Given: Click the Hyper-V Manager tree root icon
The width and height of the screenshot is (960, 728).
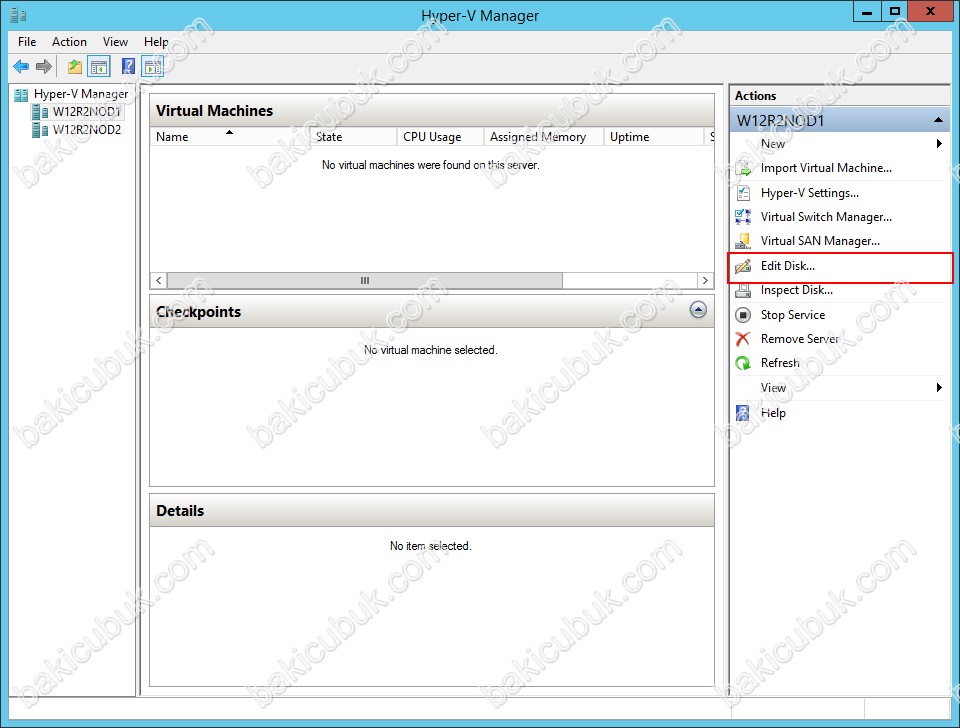Looking at the screenshot, I should (x=21, y=94).
